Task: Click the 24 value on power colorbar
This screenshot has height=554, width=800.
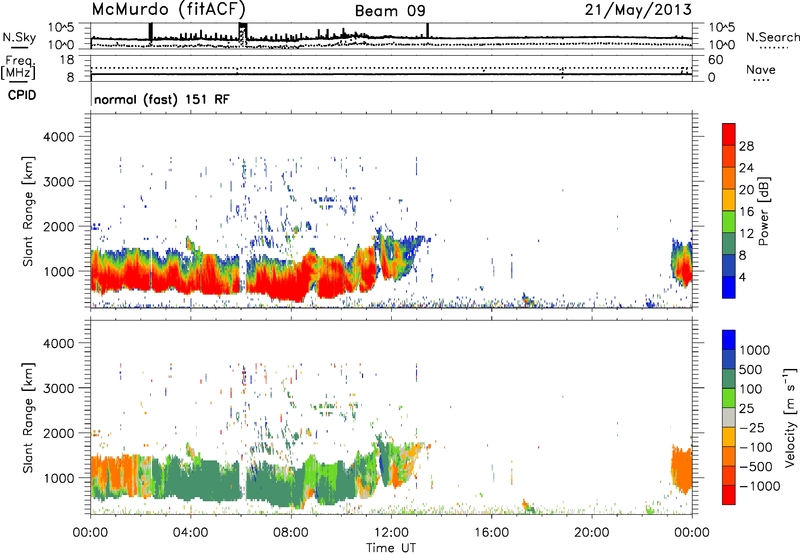Action: point(746,168)
